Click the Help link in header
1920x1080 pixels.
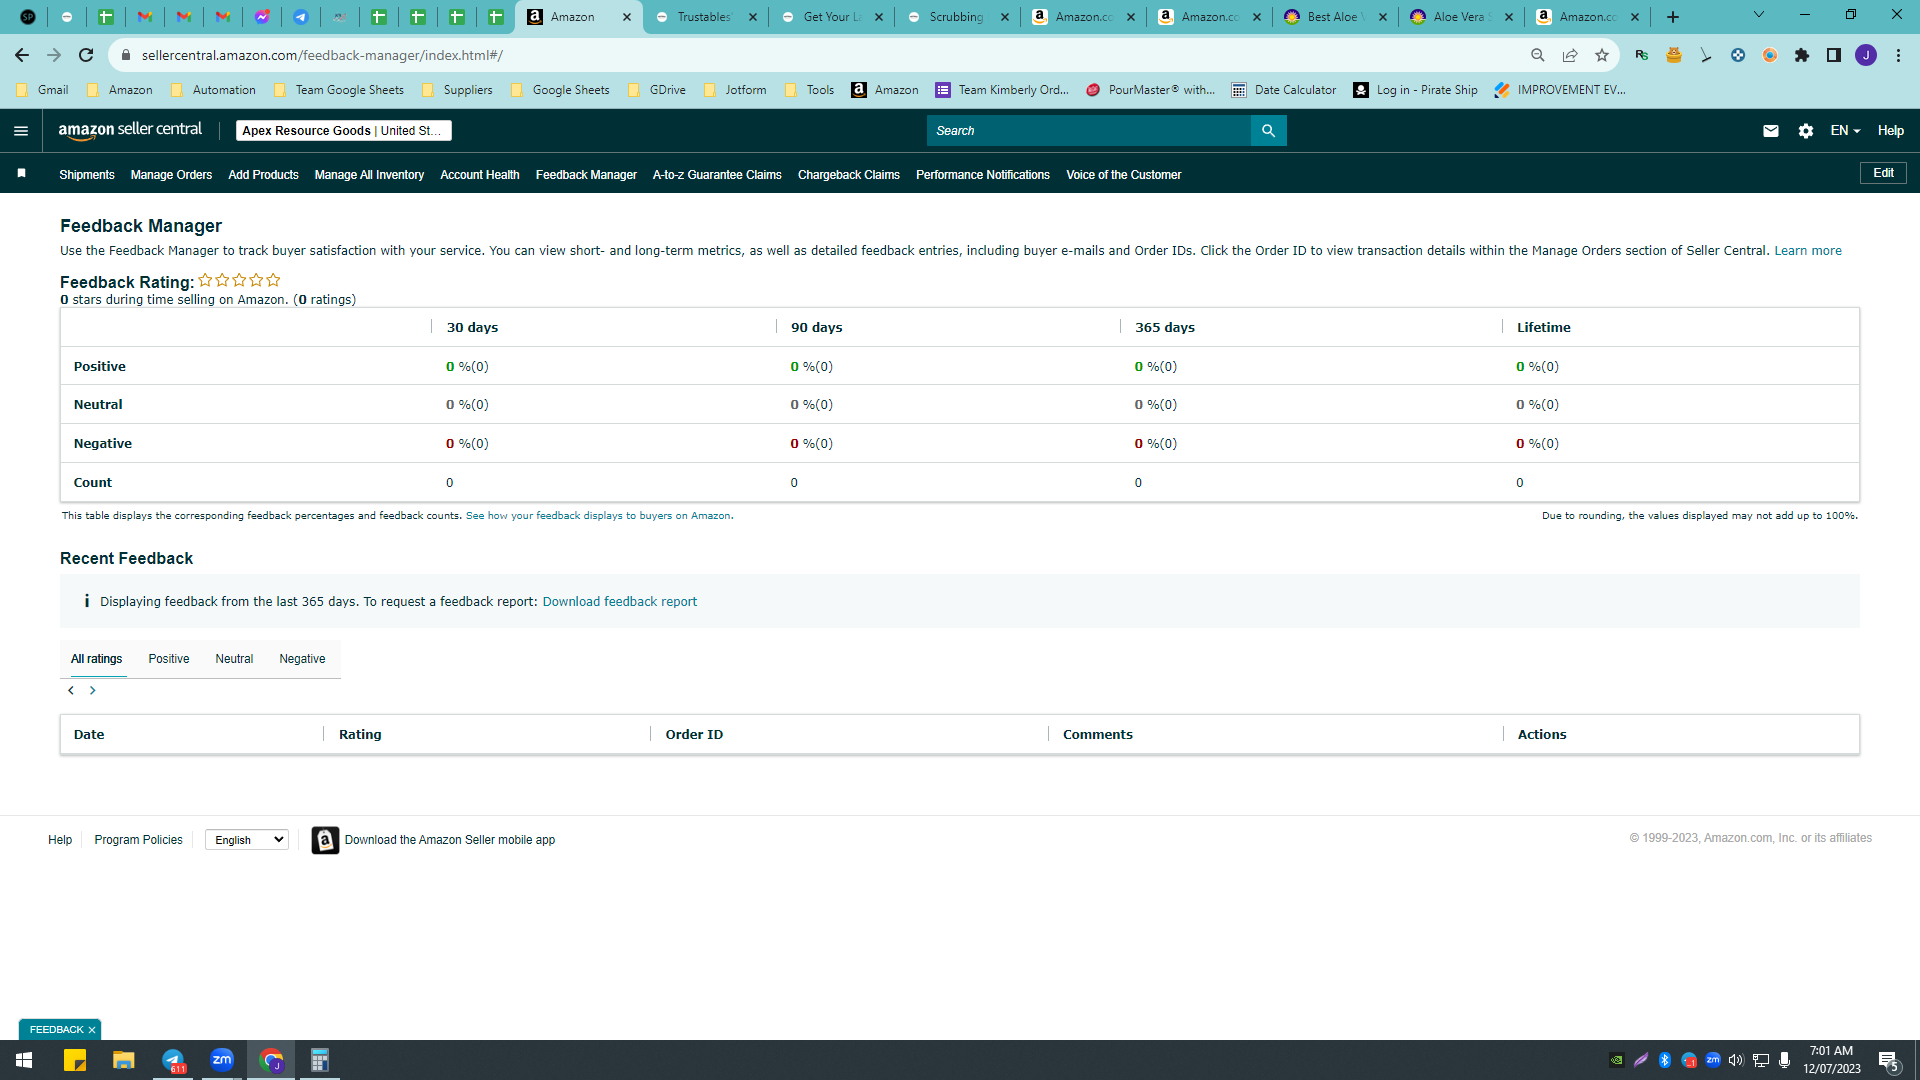pos(1890,131)
